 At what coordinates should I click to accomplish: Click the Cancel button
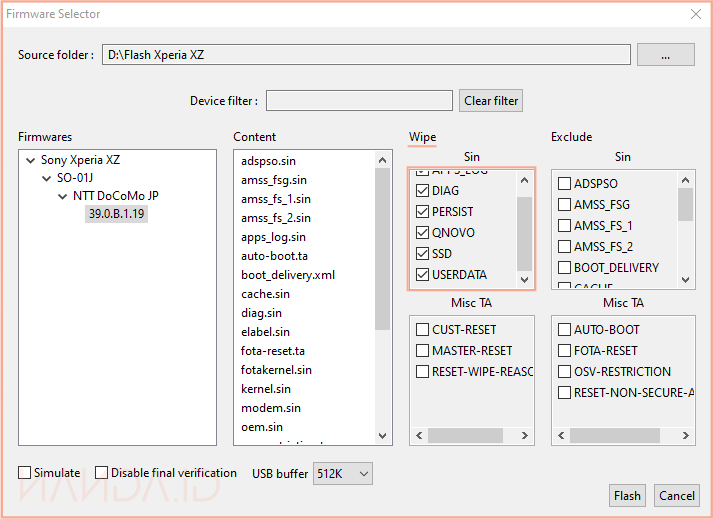tap(677, 495)
